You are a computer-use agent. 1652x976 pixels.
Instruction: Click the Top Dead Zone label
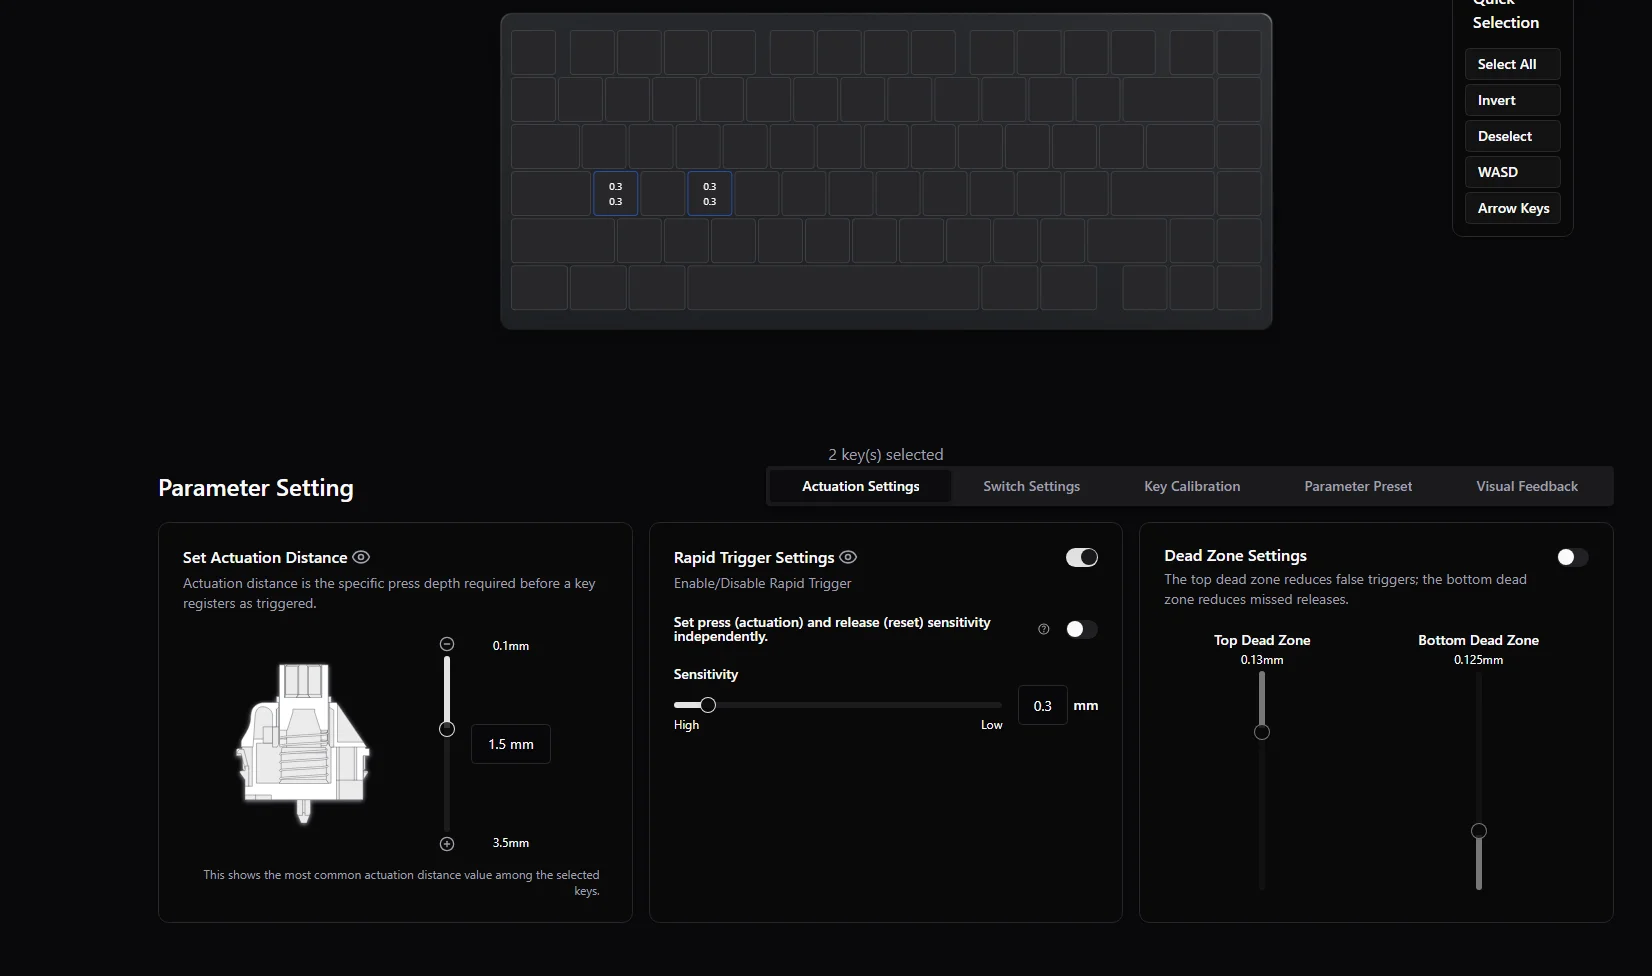click(x=1262, y=640)
